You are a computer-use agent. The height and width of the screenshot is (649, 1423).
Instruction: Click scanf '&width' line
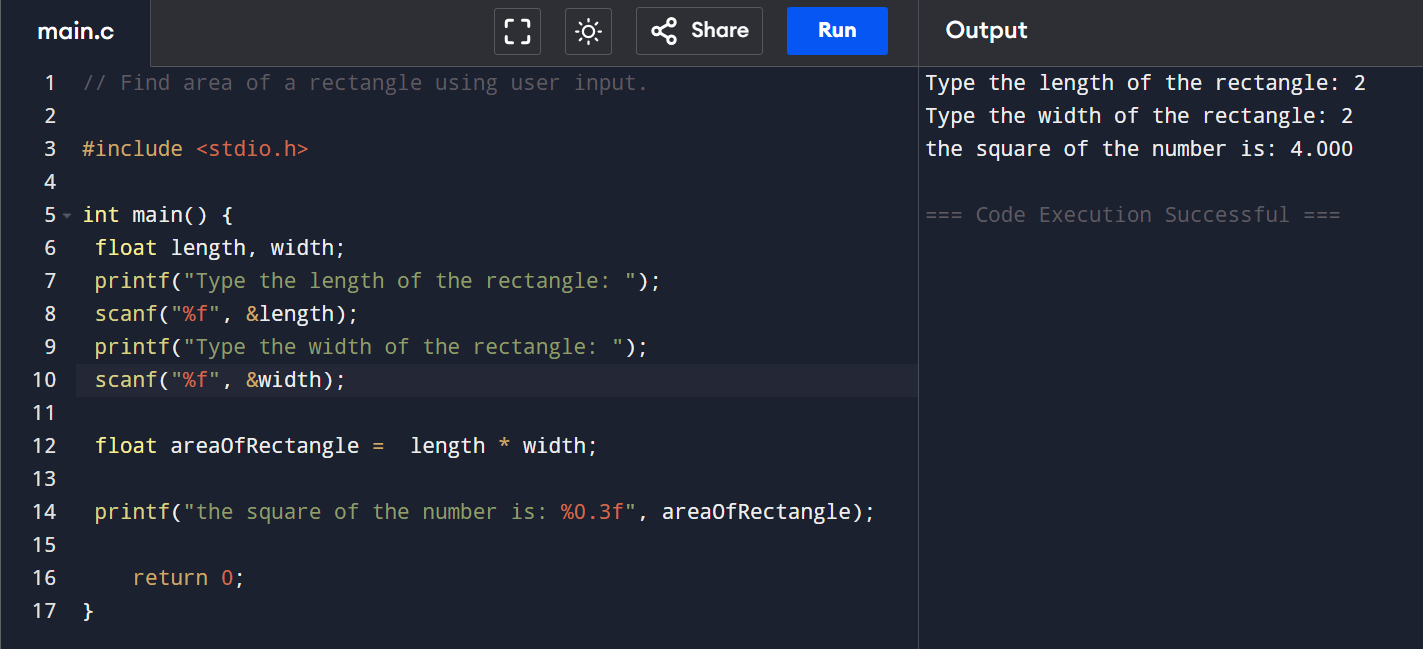[x=220, y=380]
